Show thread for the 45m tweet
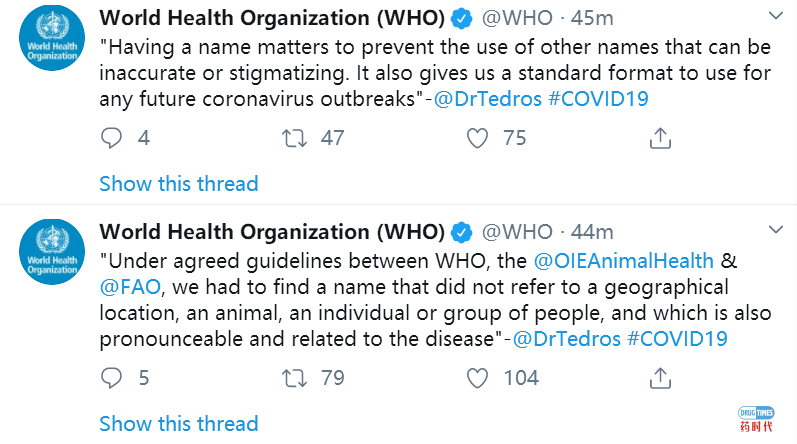The height and width of the screenshot is (444, 797). tap(179, 183)
